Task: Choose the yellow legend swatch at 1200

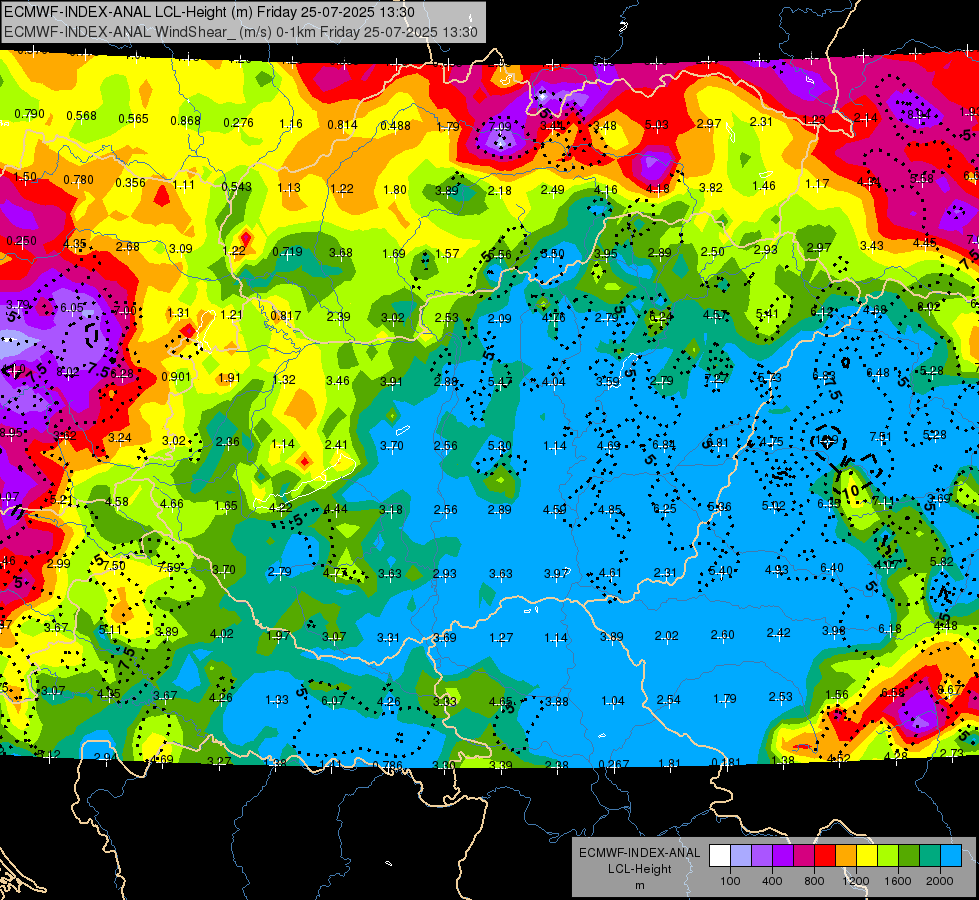Action: [867, 856]
